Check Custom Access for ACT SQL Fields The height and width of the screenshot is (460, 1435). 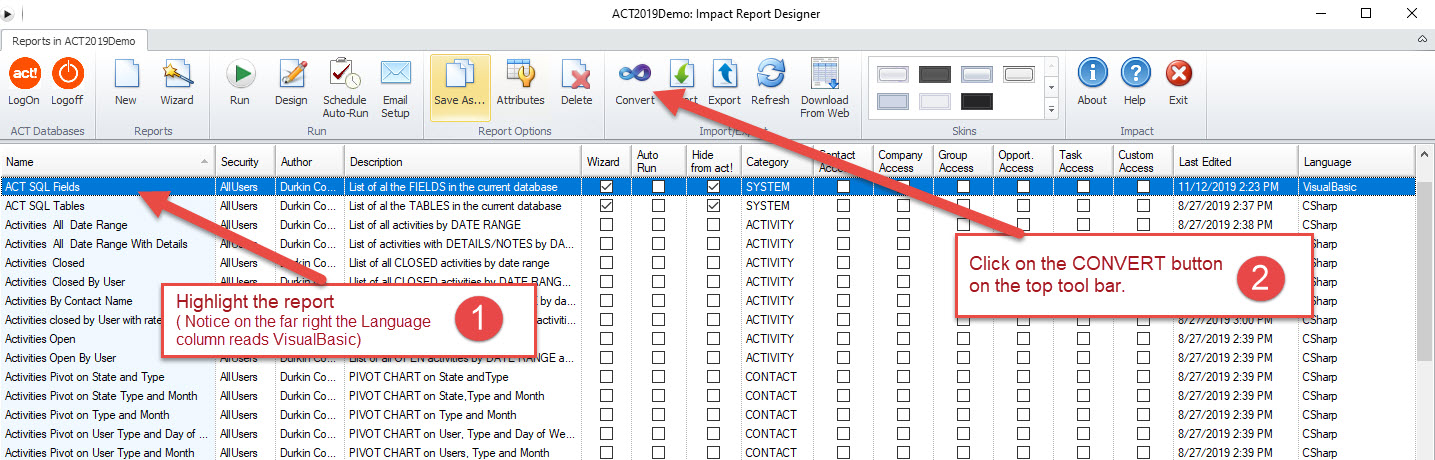(1143, 187)
